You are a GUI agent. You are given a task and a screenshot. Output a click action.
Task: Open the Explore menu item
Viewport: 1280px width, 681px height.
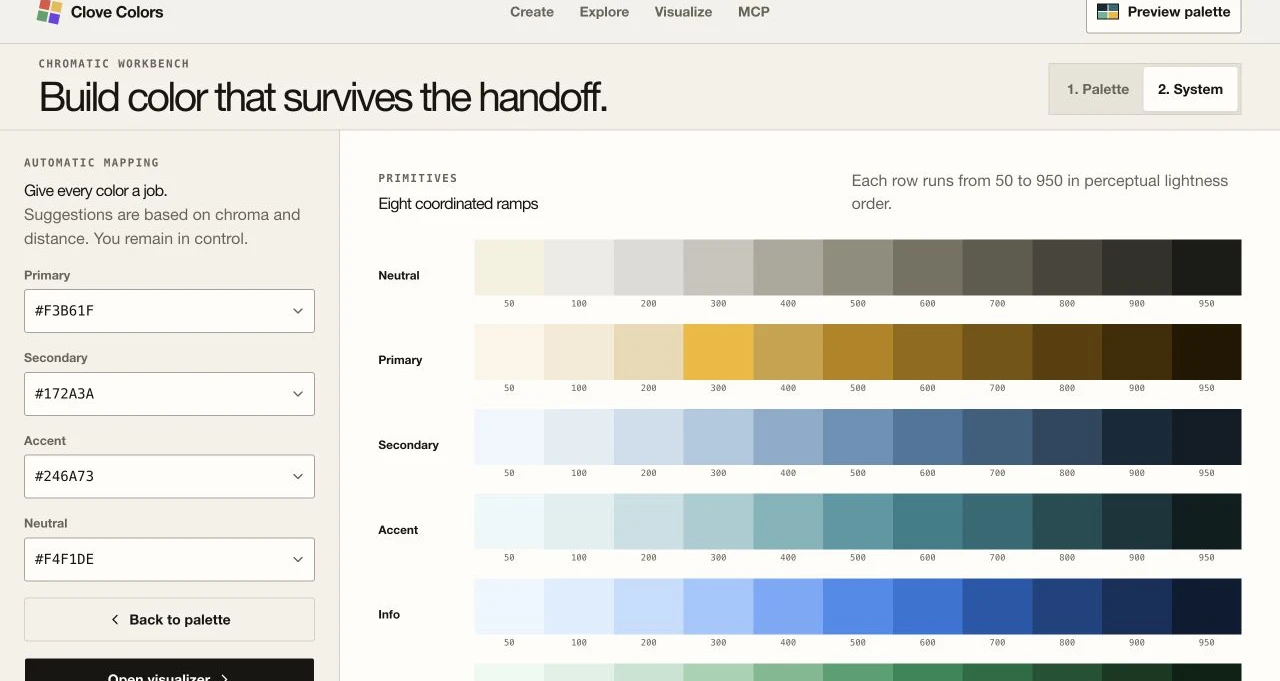point(604,12)
